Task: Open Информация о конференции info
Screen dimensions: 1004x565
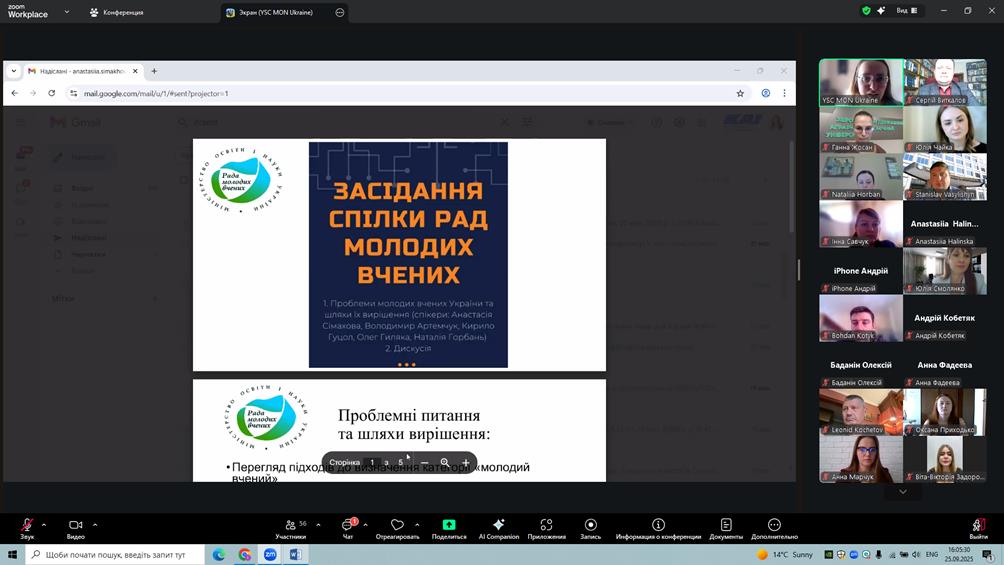Action: [x=658, y=526]
